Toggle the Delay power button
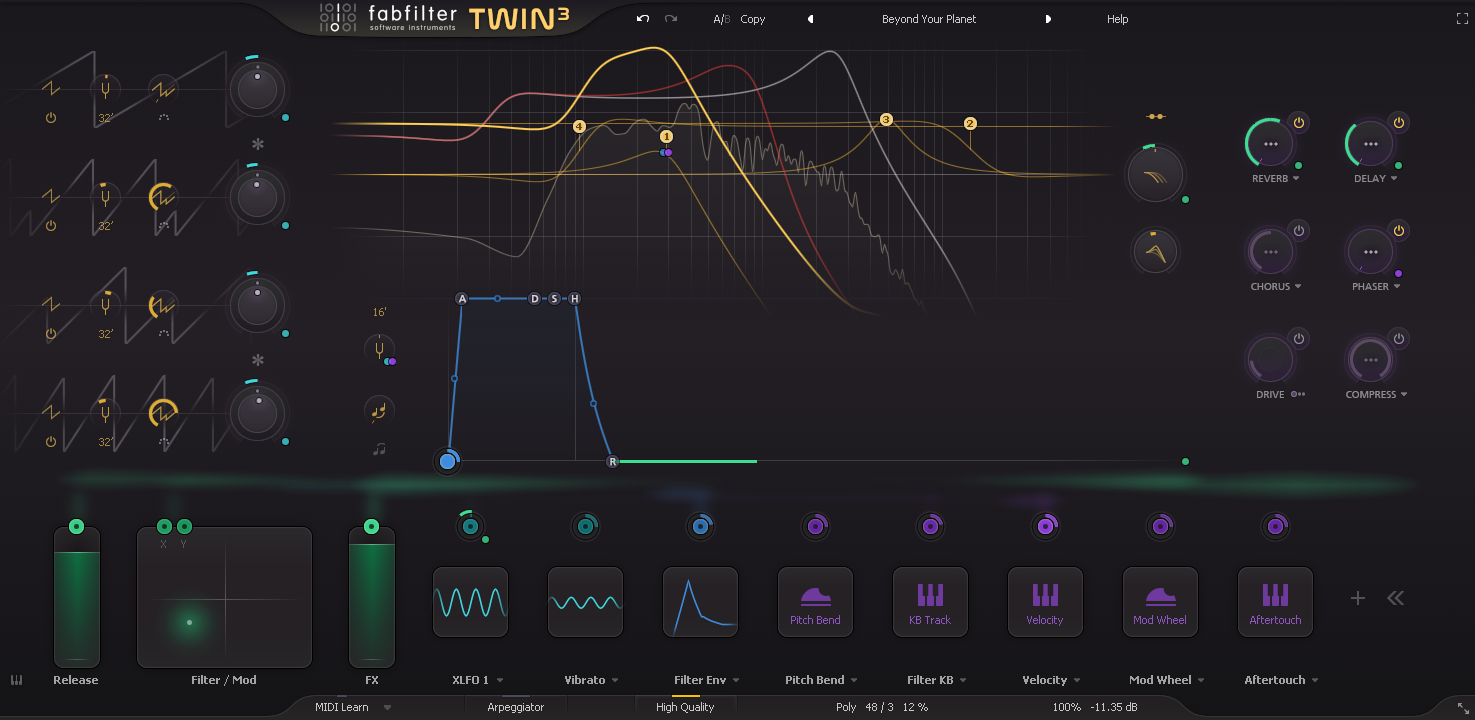 click(x=1398, y=123)
